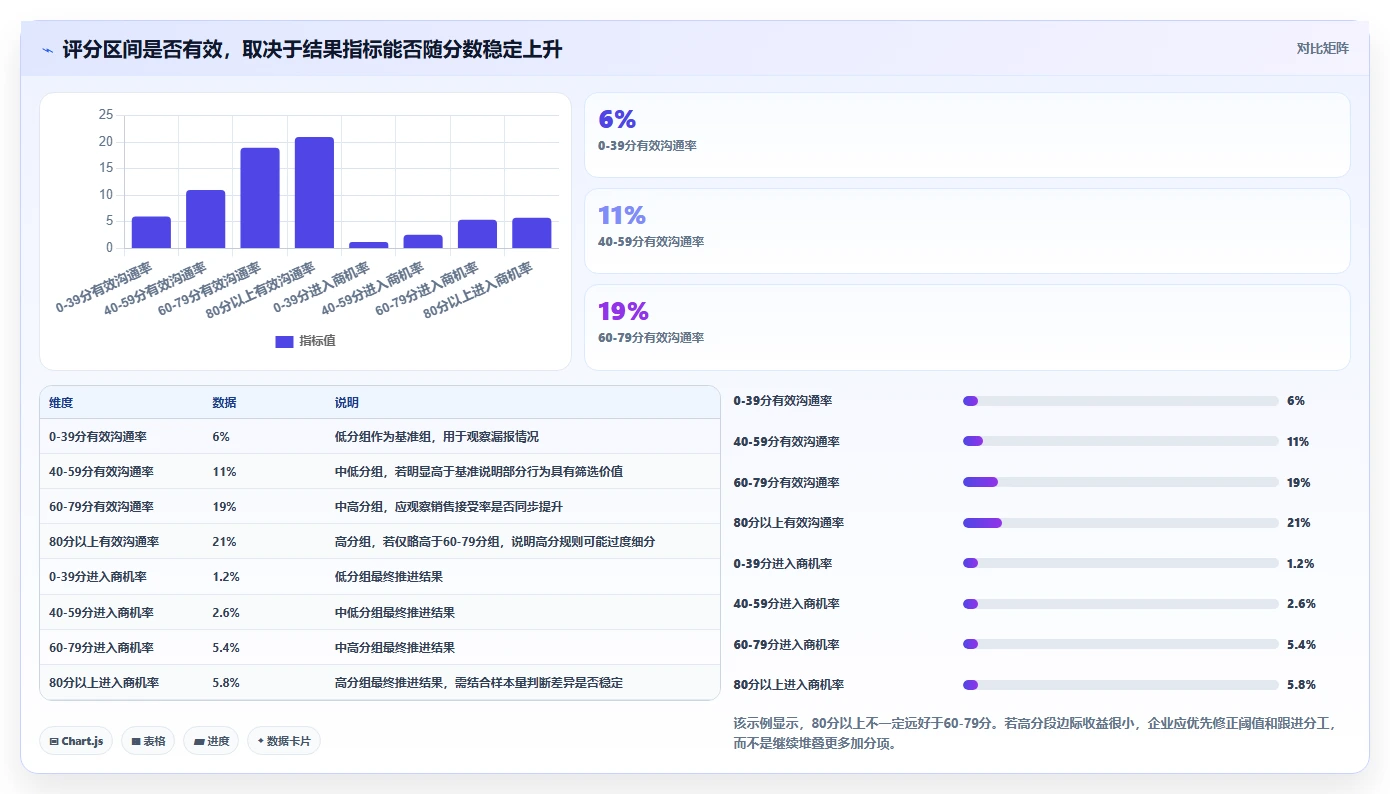
Task: Click the 21% value in table
Action: tap(225, 542)
